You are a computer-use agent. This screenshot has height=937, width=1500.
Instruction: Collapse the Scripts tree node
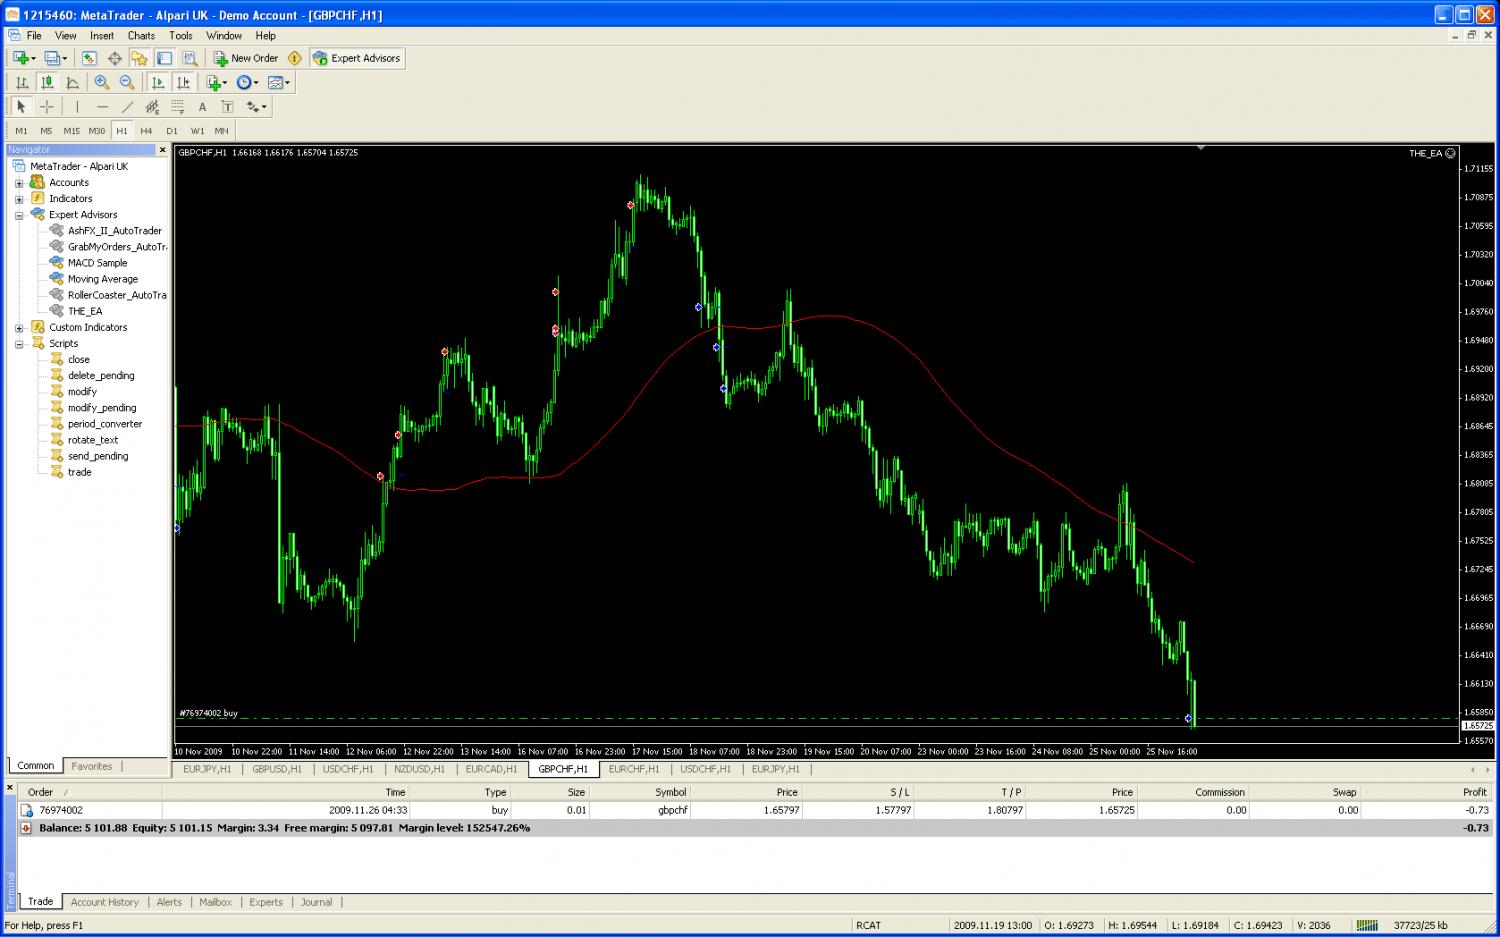coord(19,344)
